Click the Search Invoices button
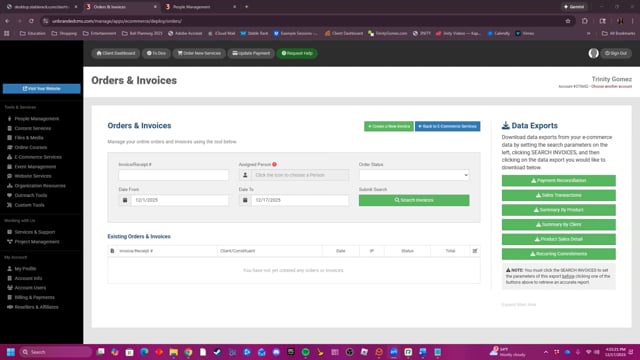The height and width of the screenshot is (360, 640). (414, 200)
